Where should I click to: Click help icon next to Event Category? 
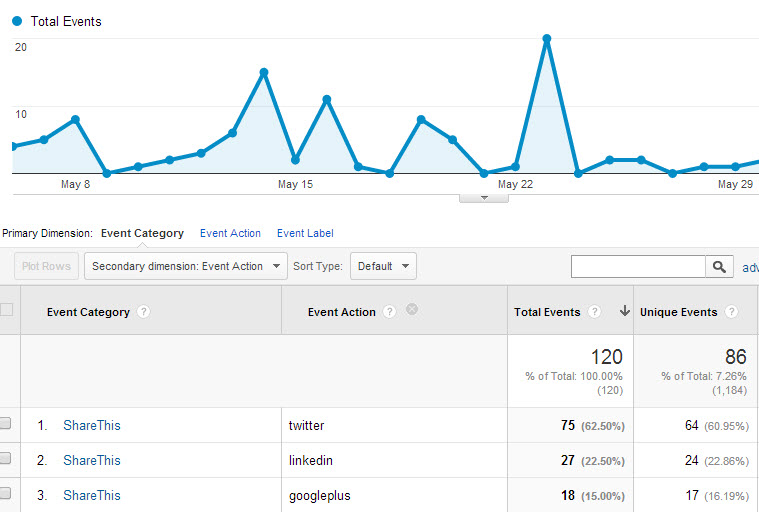click(x=144, y=312)
